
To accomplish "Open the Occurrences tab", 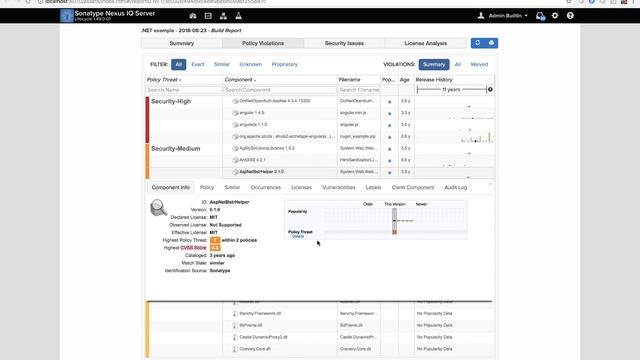I will [x=265, y=187].
